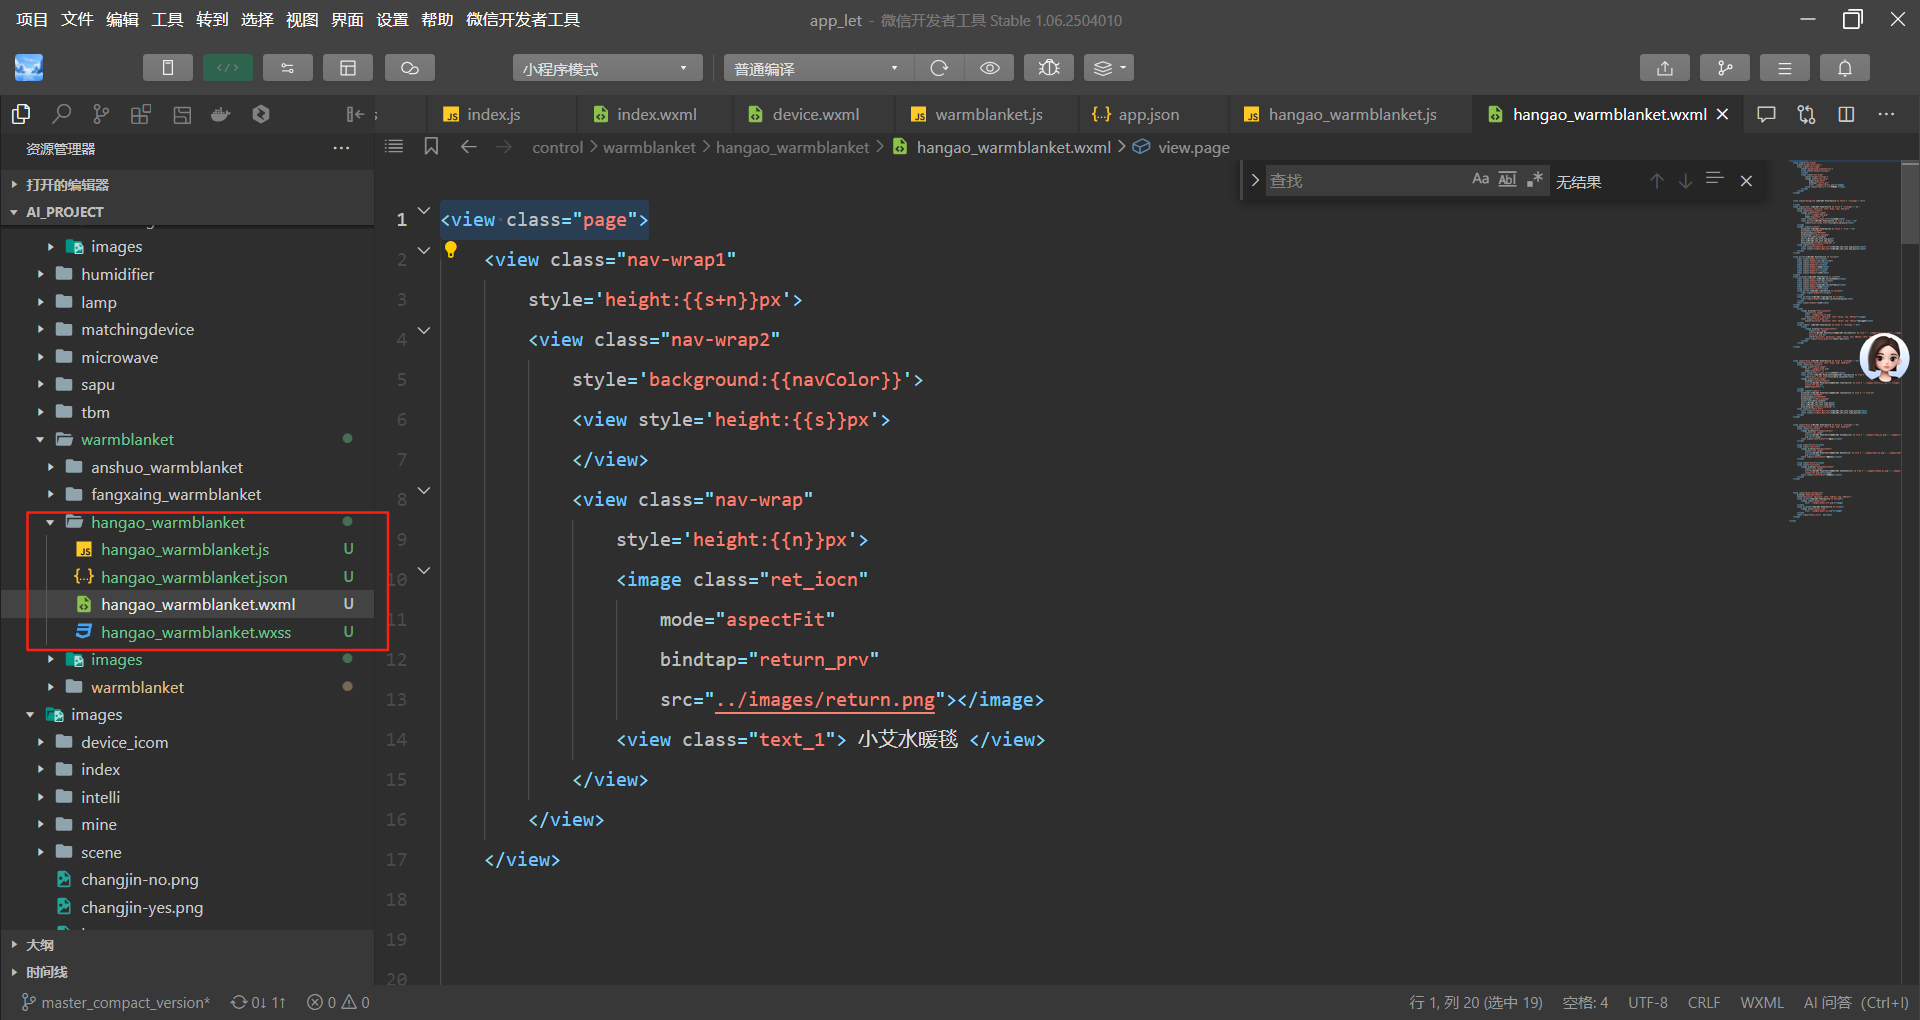Open the 工具 menu

tap(167, 20)
